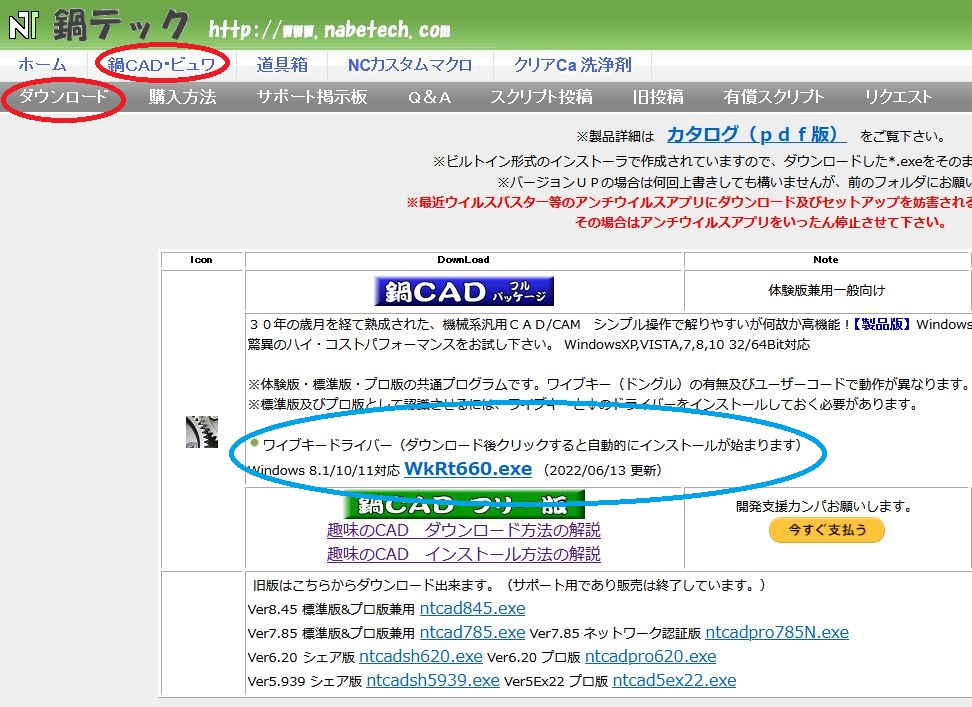Screen dimensions: 972x707
Task: Click the 今すぐ支払う donate button
Action: point(826,530)
